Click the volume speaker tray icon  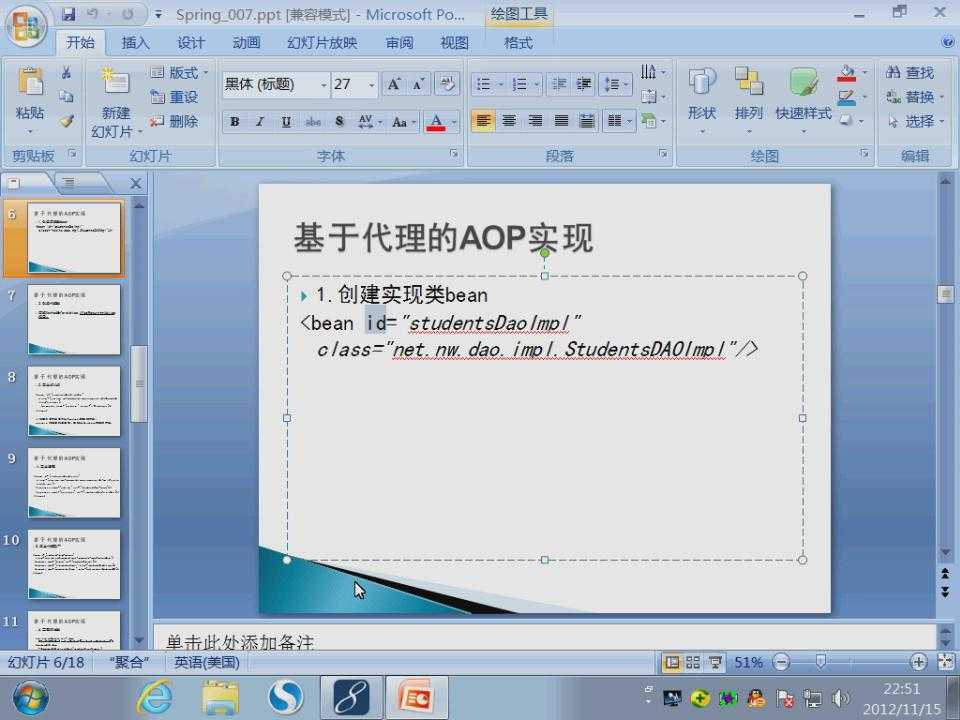840,698
